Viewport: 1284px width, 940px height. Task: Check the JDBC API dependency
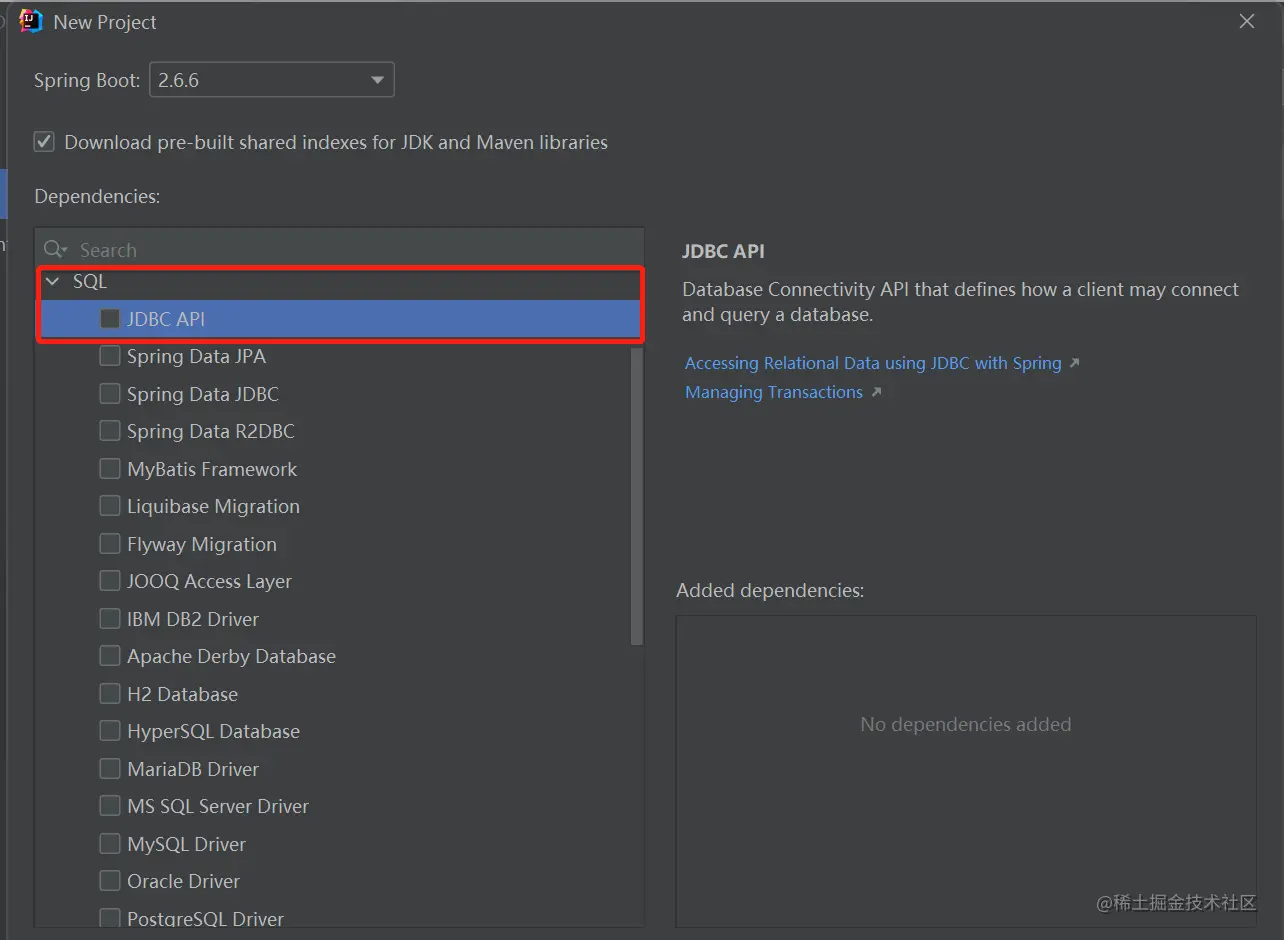click(x=110, y=319)
